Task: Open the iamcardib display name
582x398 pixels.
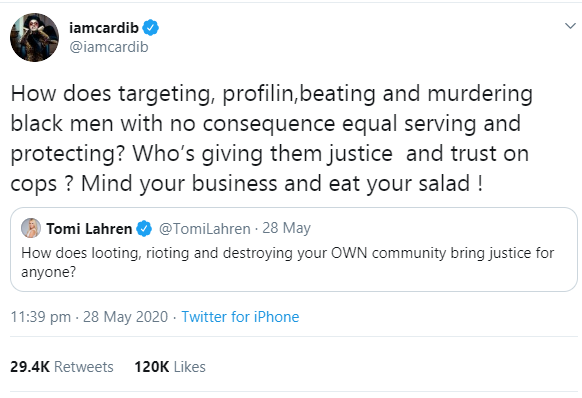Action: (x=104, y=27)
